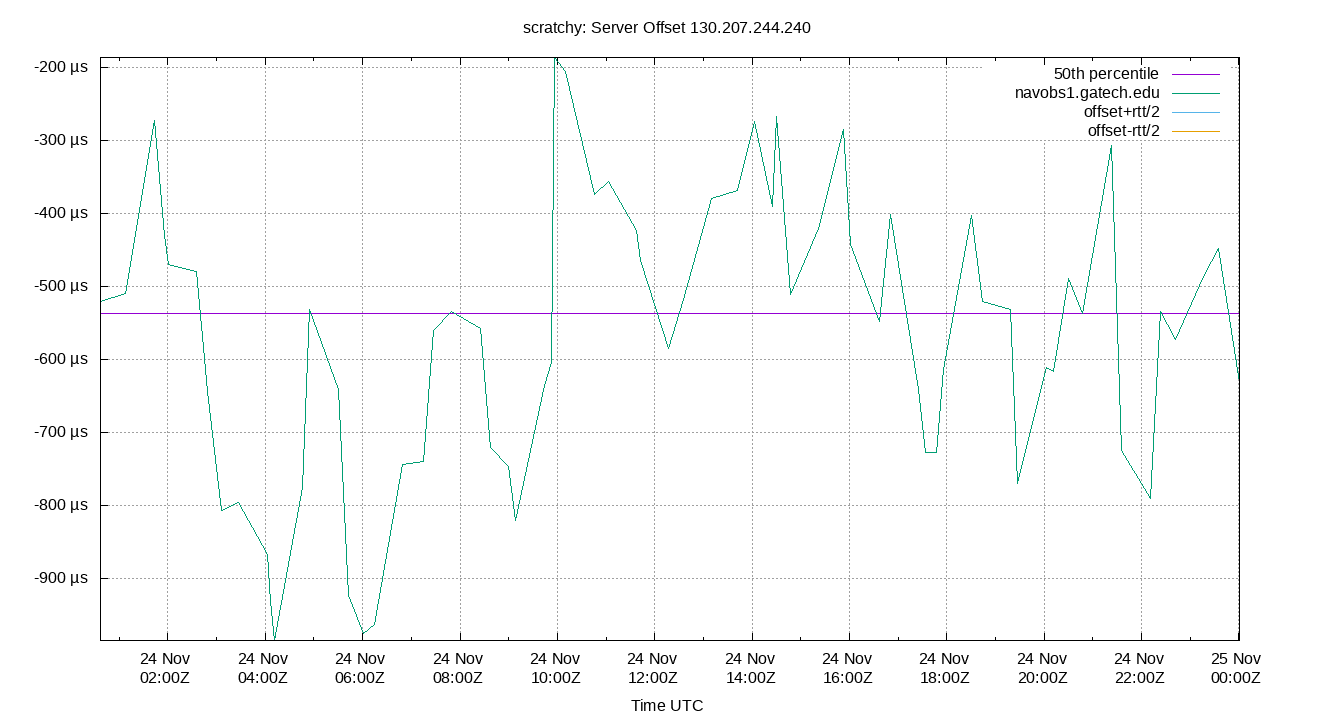The width and height of the screenshot is (1340, 720).
Task: Click the 'Time UTC' axis title
Action: click(667, 706)
